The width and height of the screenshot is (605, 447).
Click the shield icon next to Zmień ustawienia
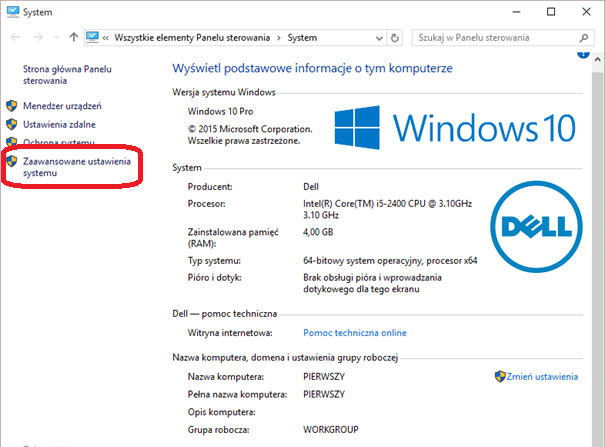point(500,376)
